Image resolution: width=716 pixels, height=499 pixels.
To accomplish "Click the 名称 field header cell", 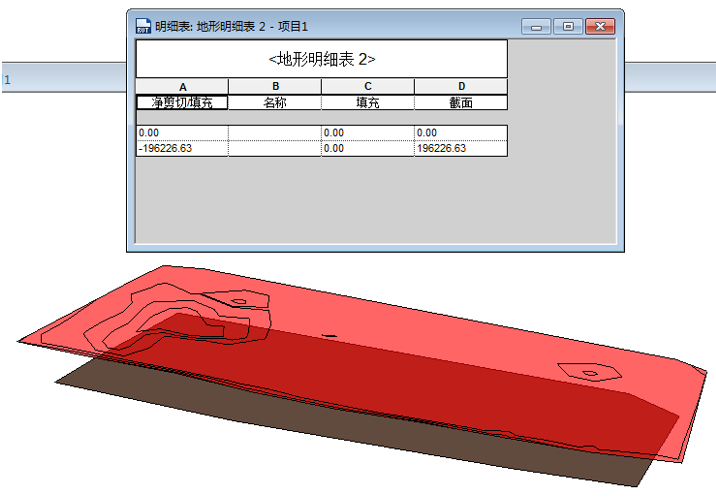I will pos(275,103).
